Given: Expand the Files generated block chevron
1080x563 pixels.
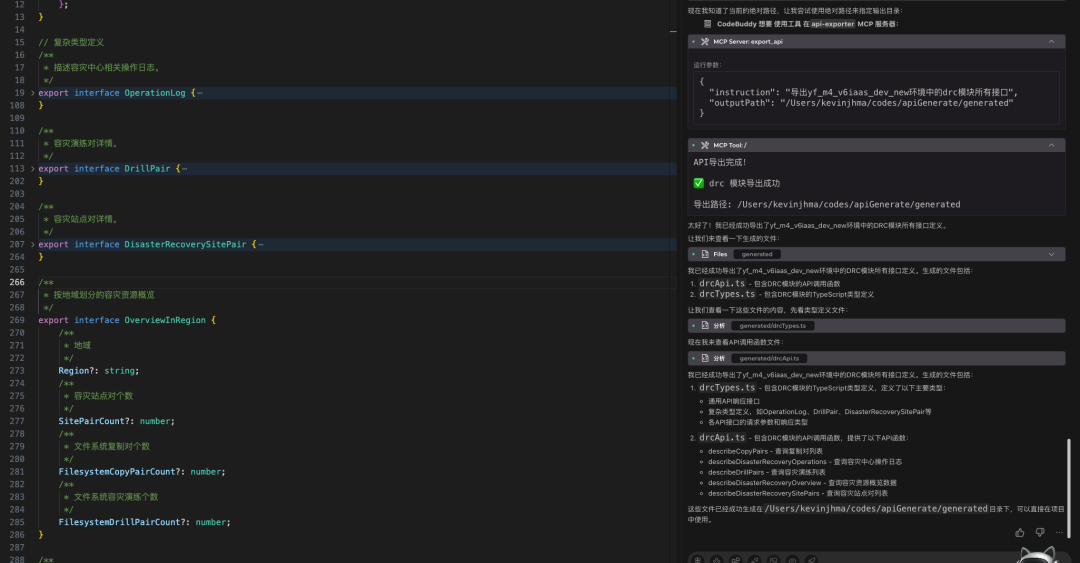Looking at the screenshot, I should 1050,254.
